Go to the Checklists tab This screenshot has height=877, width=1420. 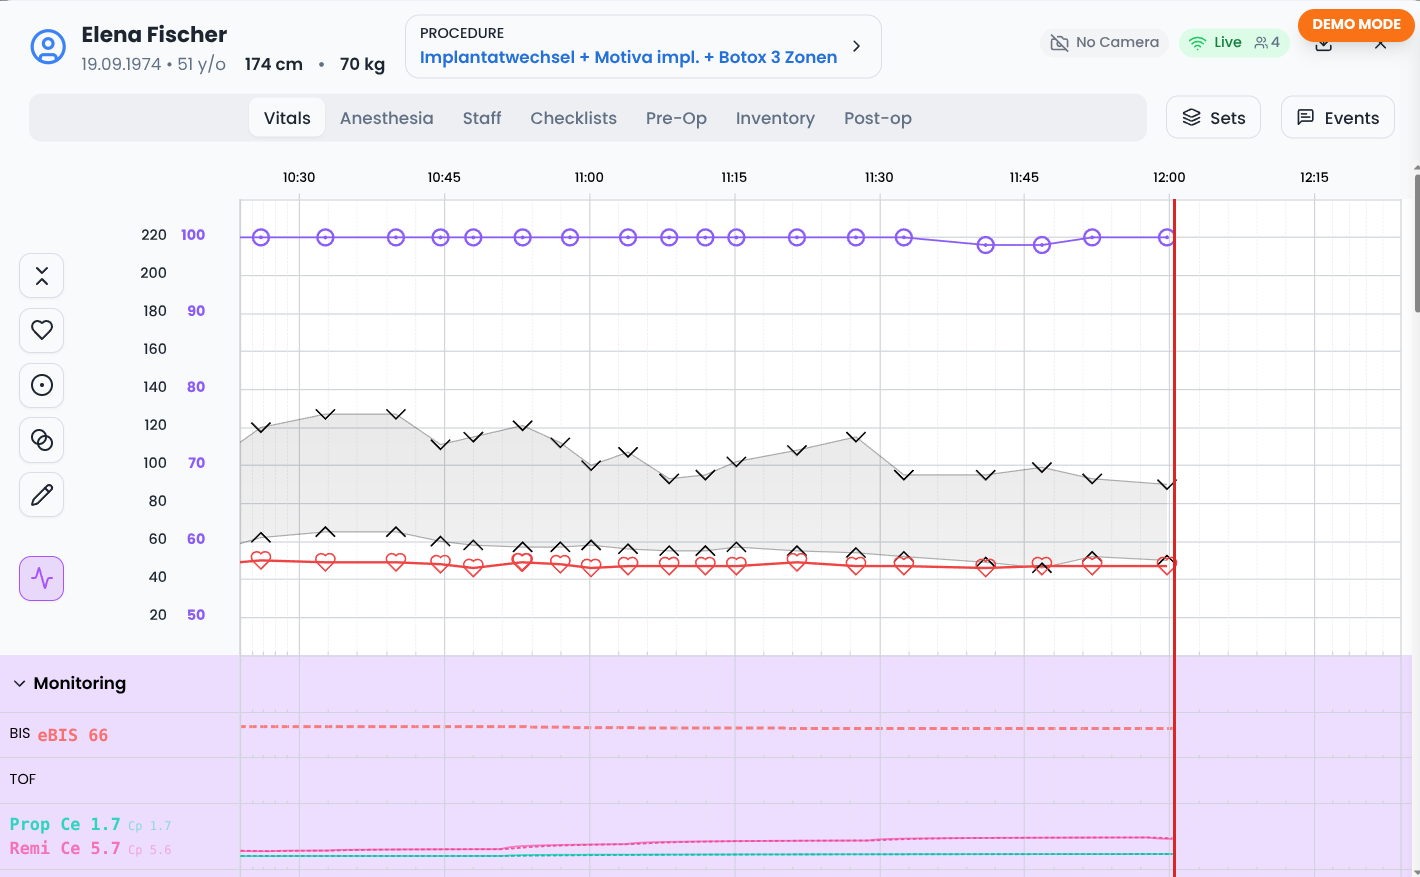click(573, 118)
